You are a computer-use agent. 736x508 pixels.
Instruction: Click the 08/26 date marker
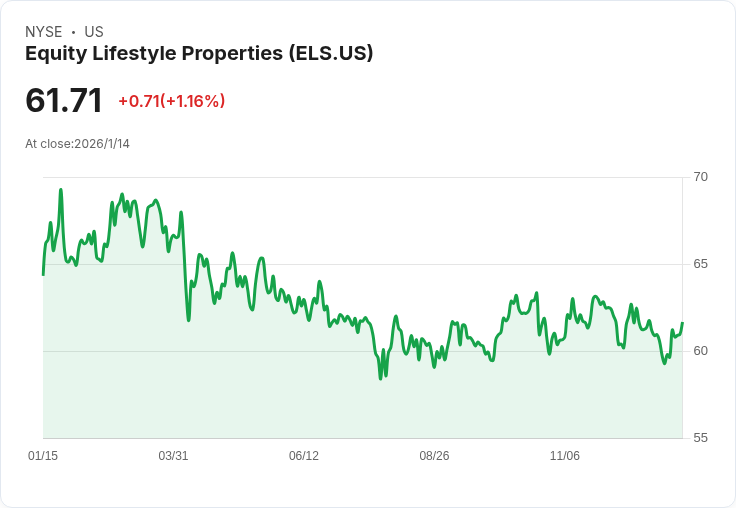[x=434, y=456]
